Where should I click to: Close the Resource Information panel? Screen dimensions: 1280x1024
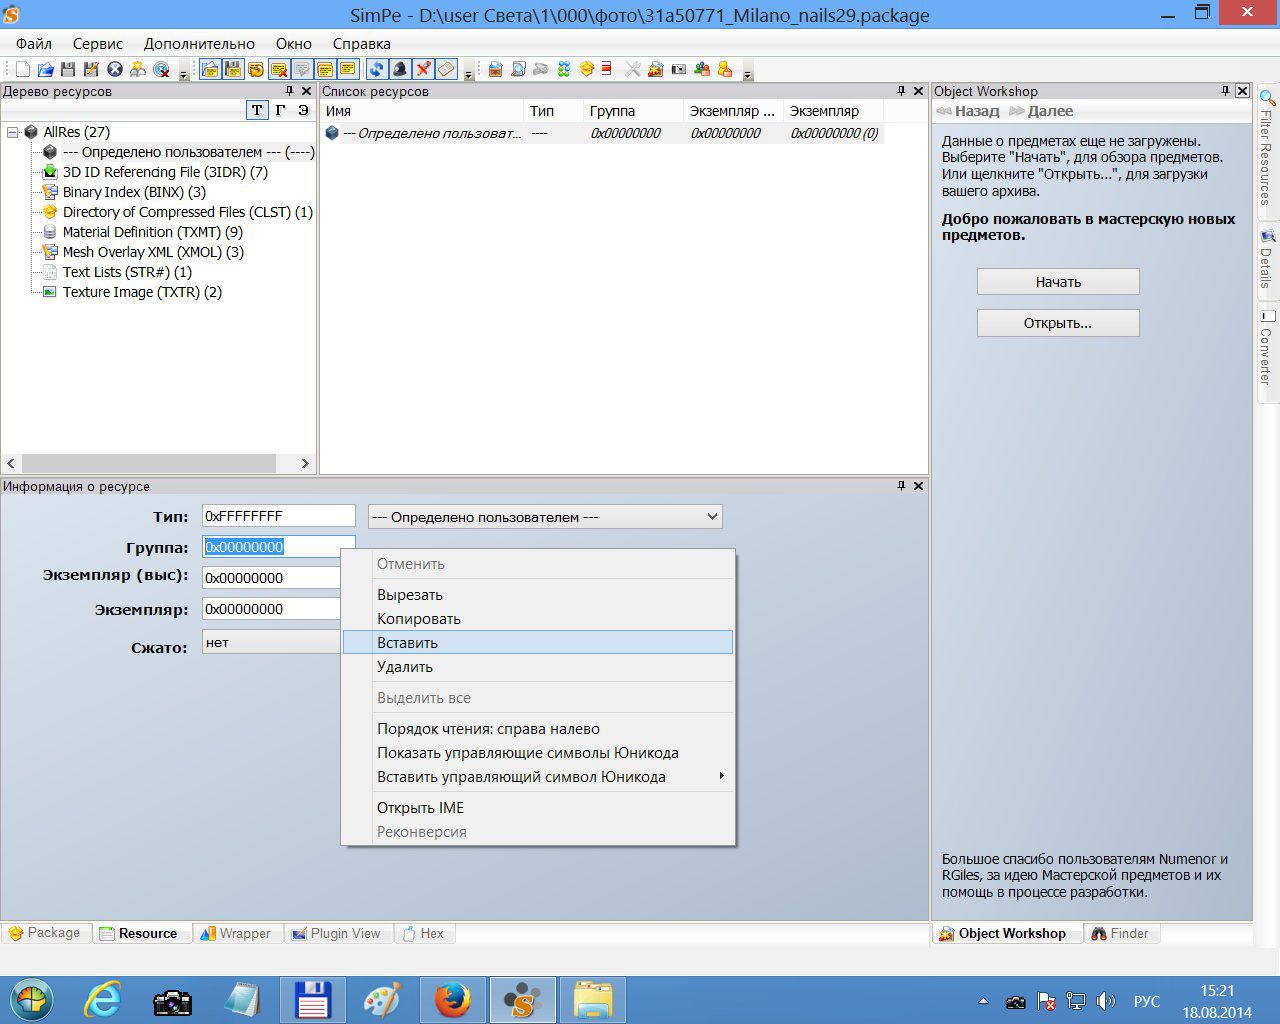[918, 486]
